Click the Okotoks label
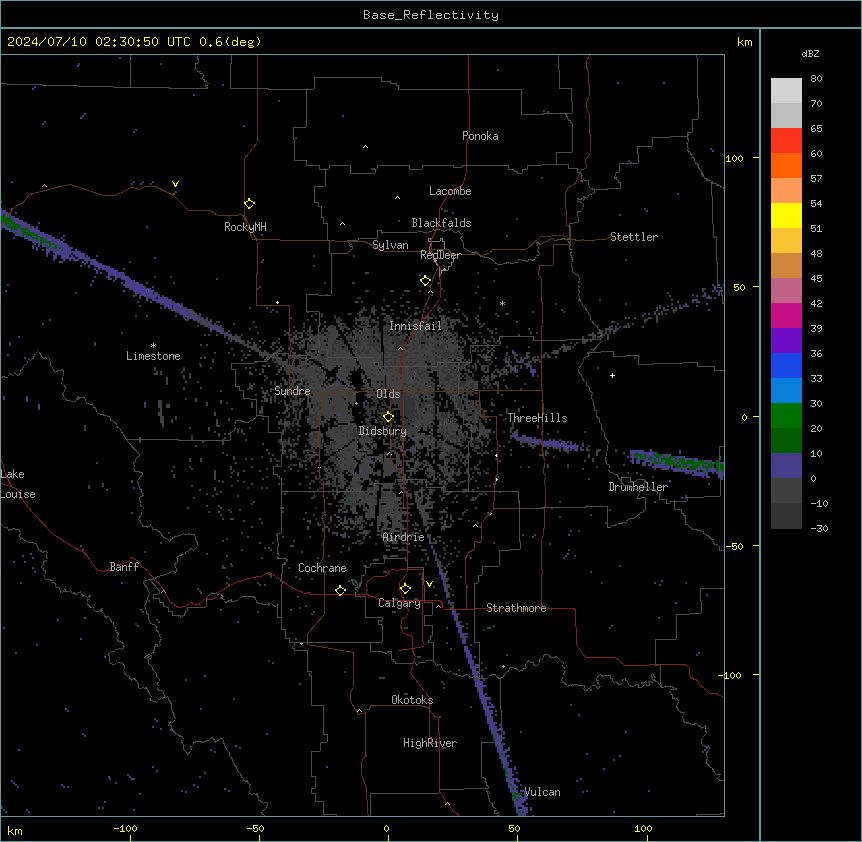The image size is (862, 842). pos(412,700)
